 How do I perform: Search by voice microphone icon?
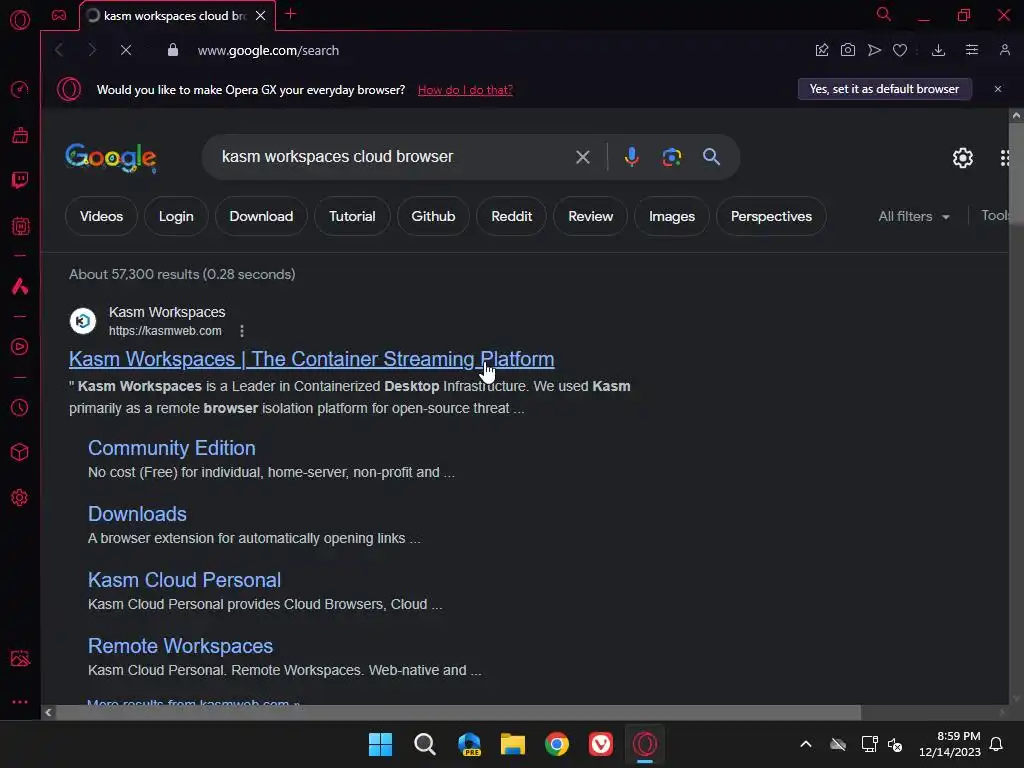pos(632,157)
